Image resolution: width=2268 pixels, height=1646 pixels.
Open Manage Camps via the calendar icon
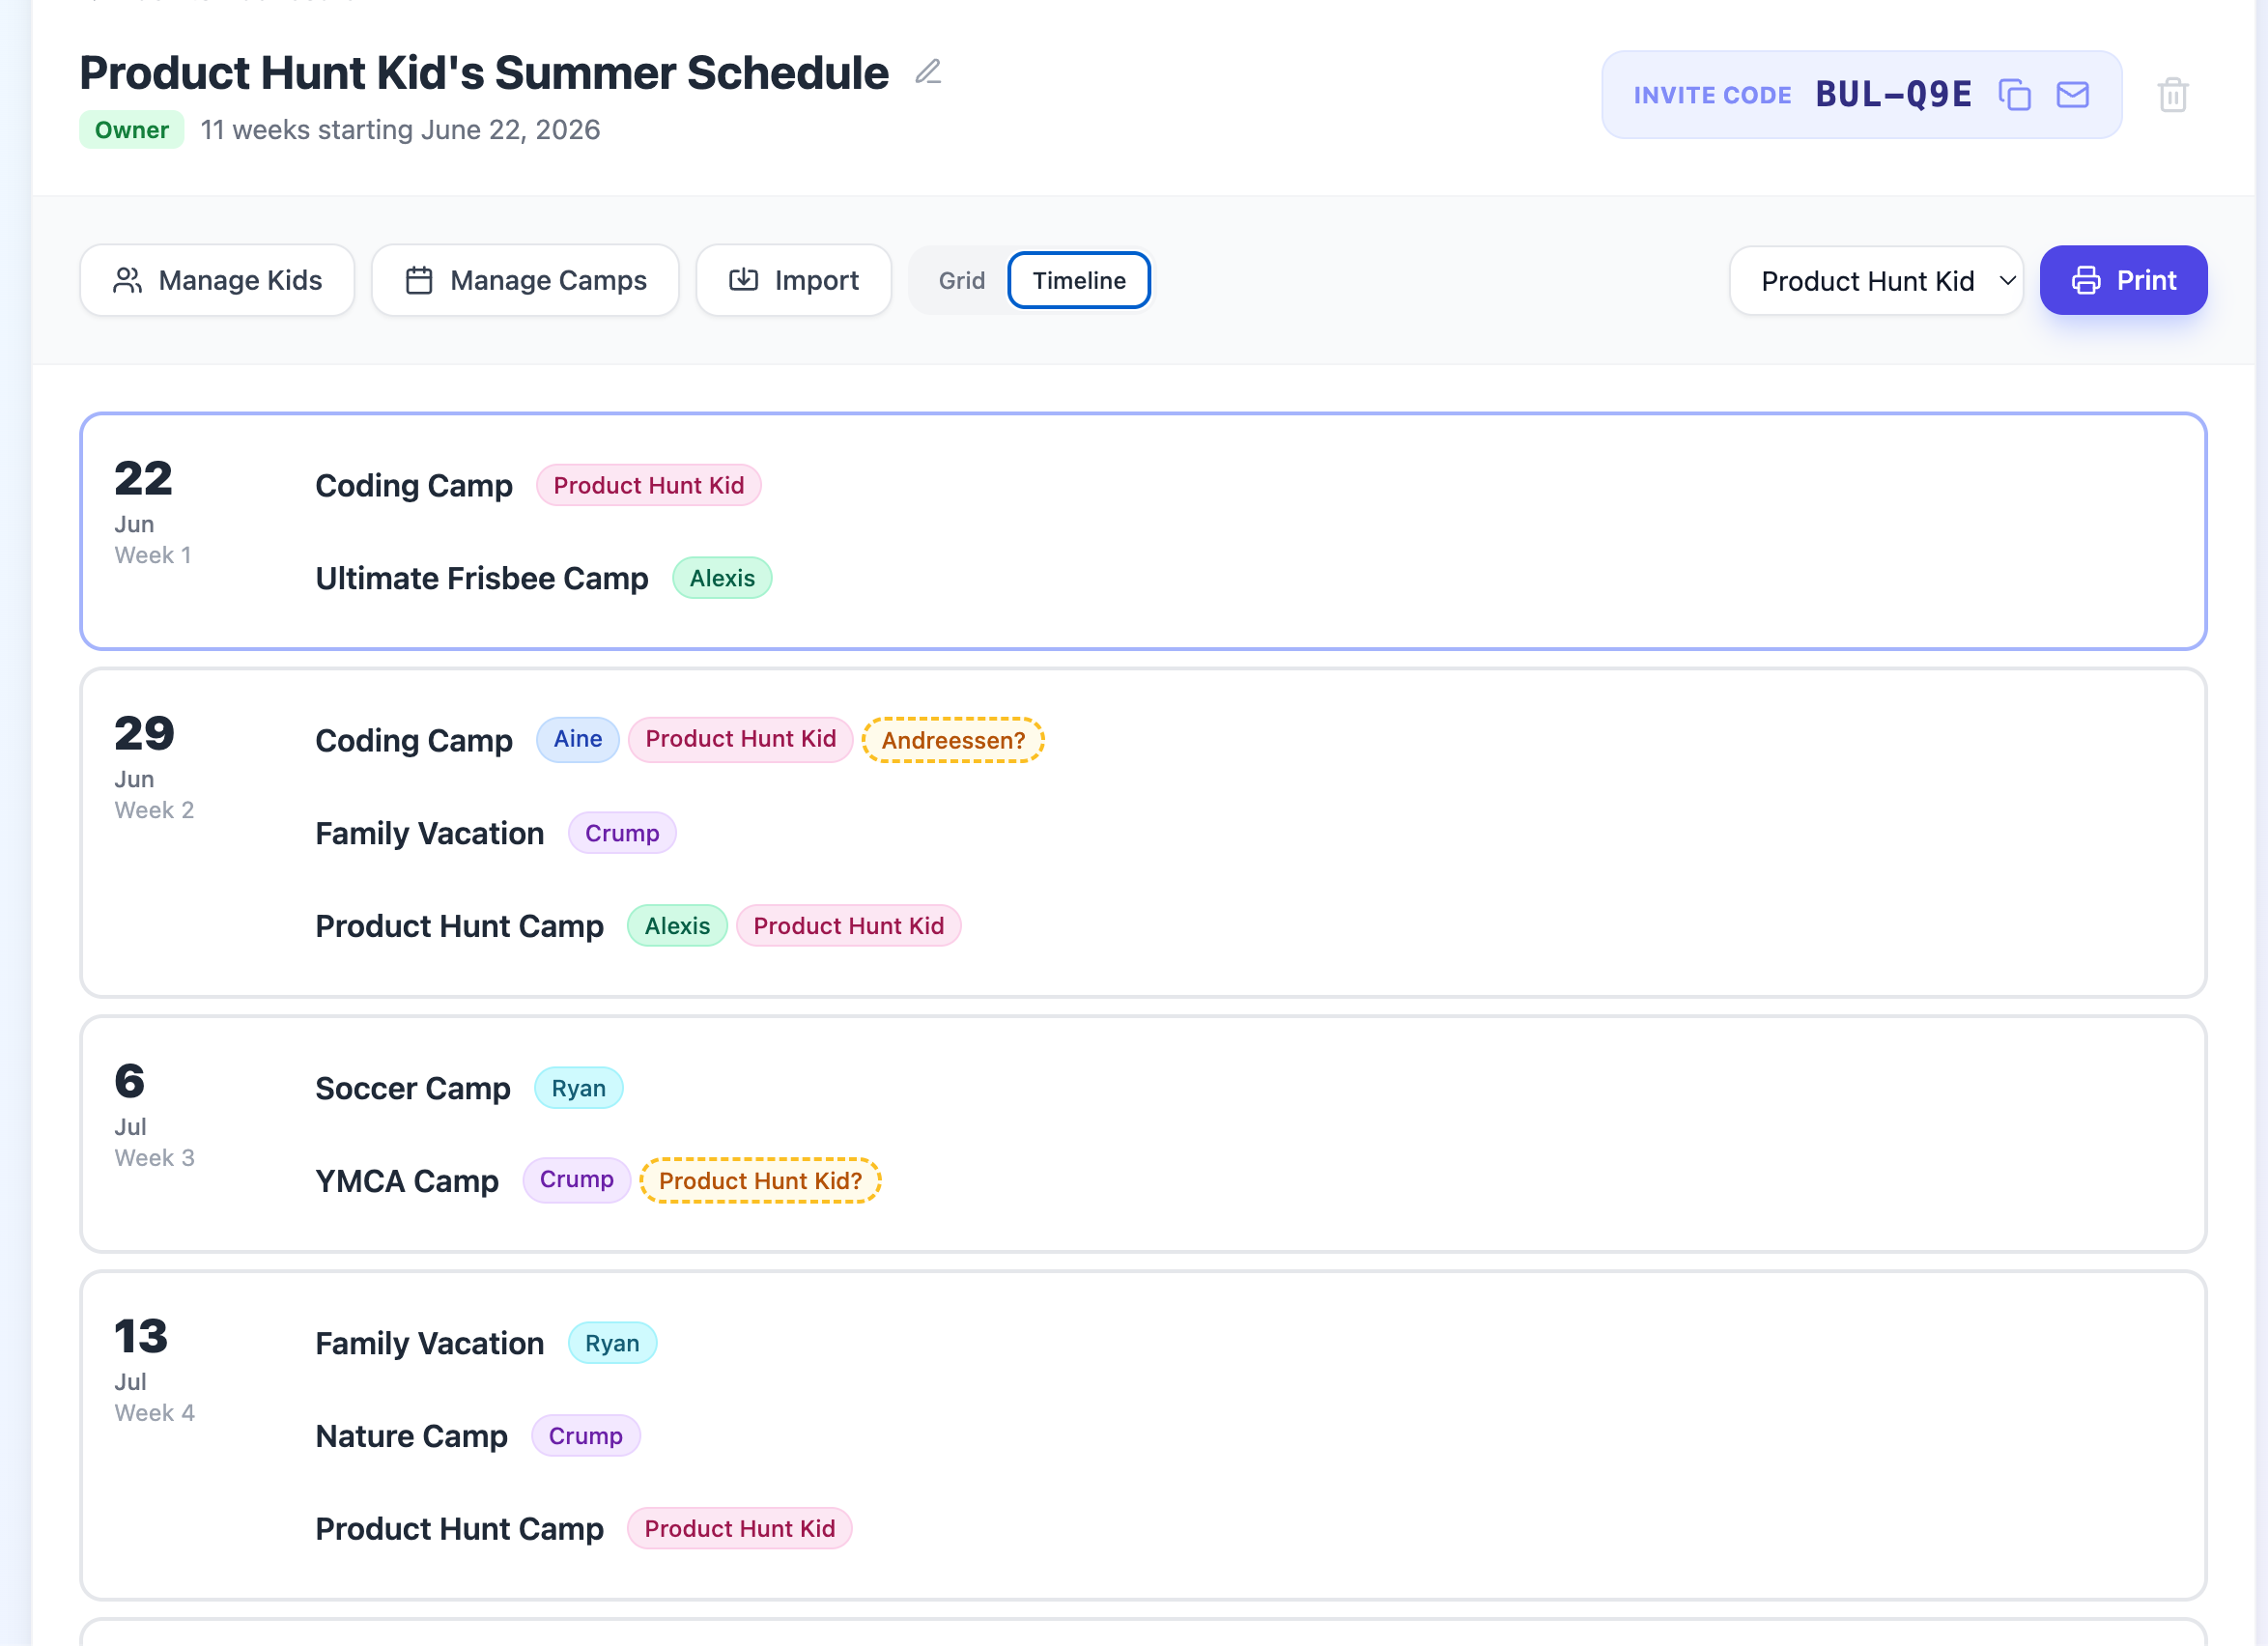(420, 280)
